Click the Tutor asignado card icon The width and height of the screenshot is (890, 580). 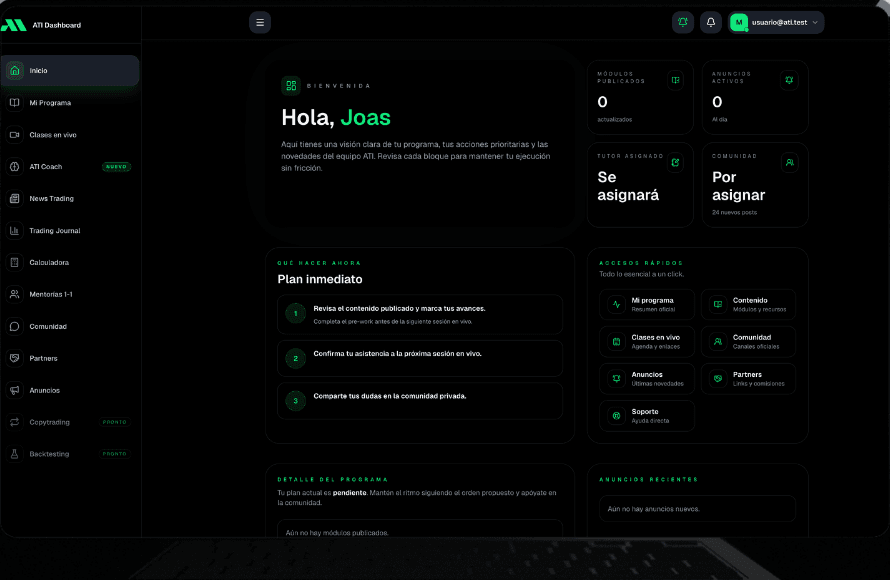pos(675,162)
